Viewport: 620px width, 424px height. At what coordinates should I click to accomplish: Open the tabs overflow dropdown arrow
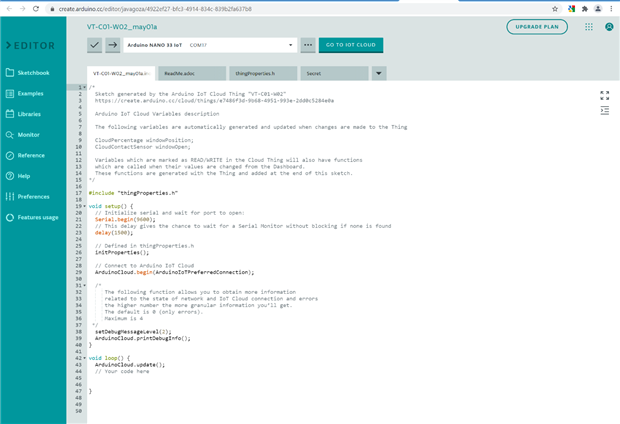379,73
